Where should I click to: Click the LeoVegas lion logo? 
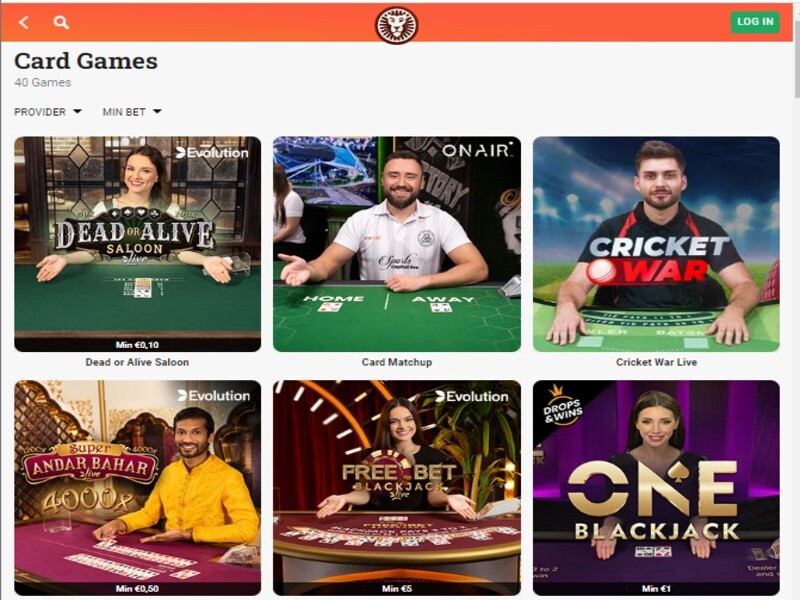396,24
